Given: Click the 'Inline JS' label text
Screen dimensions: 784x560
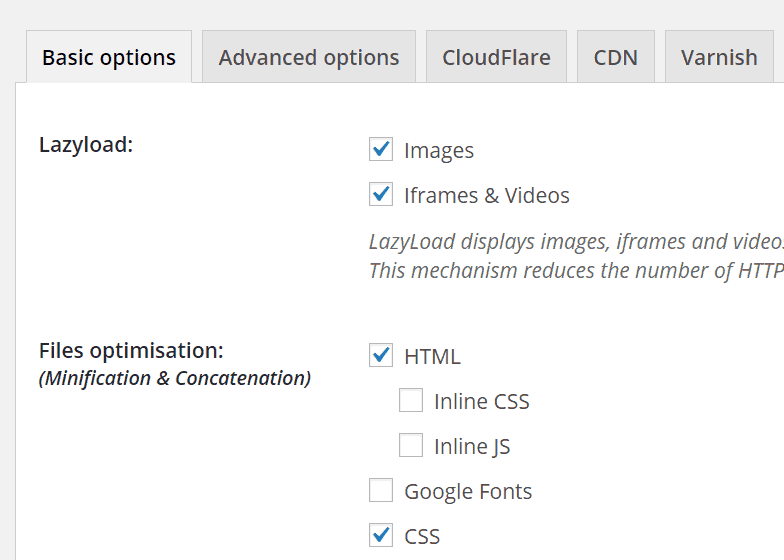Looking at the screenshot, I should pos(472,447).
